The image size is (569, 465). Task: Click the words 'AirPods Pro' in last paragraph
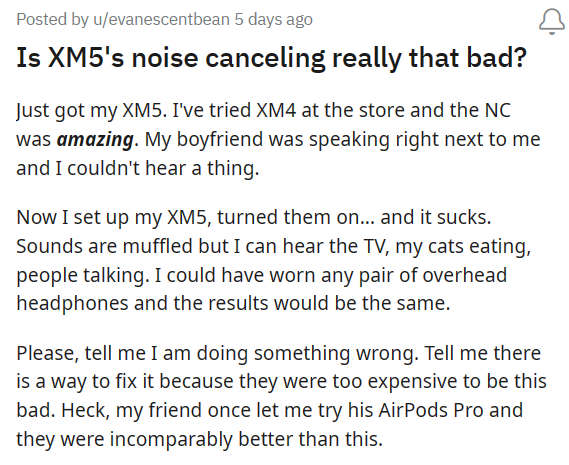click(431, 410)
